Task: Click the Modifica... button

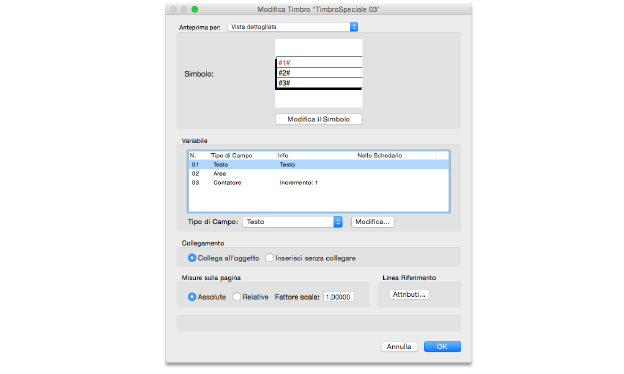Action: pyautogui.click(x=373, y=222)
